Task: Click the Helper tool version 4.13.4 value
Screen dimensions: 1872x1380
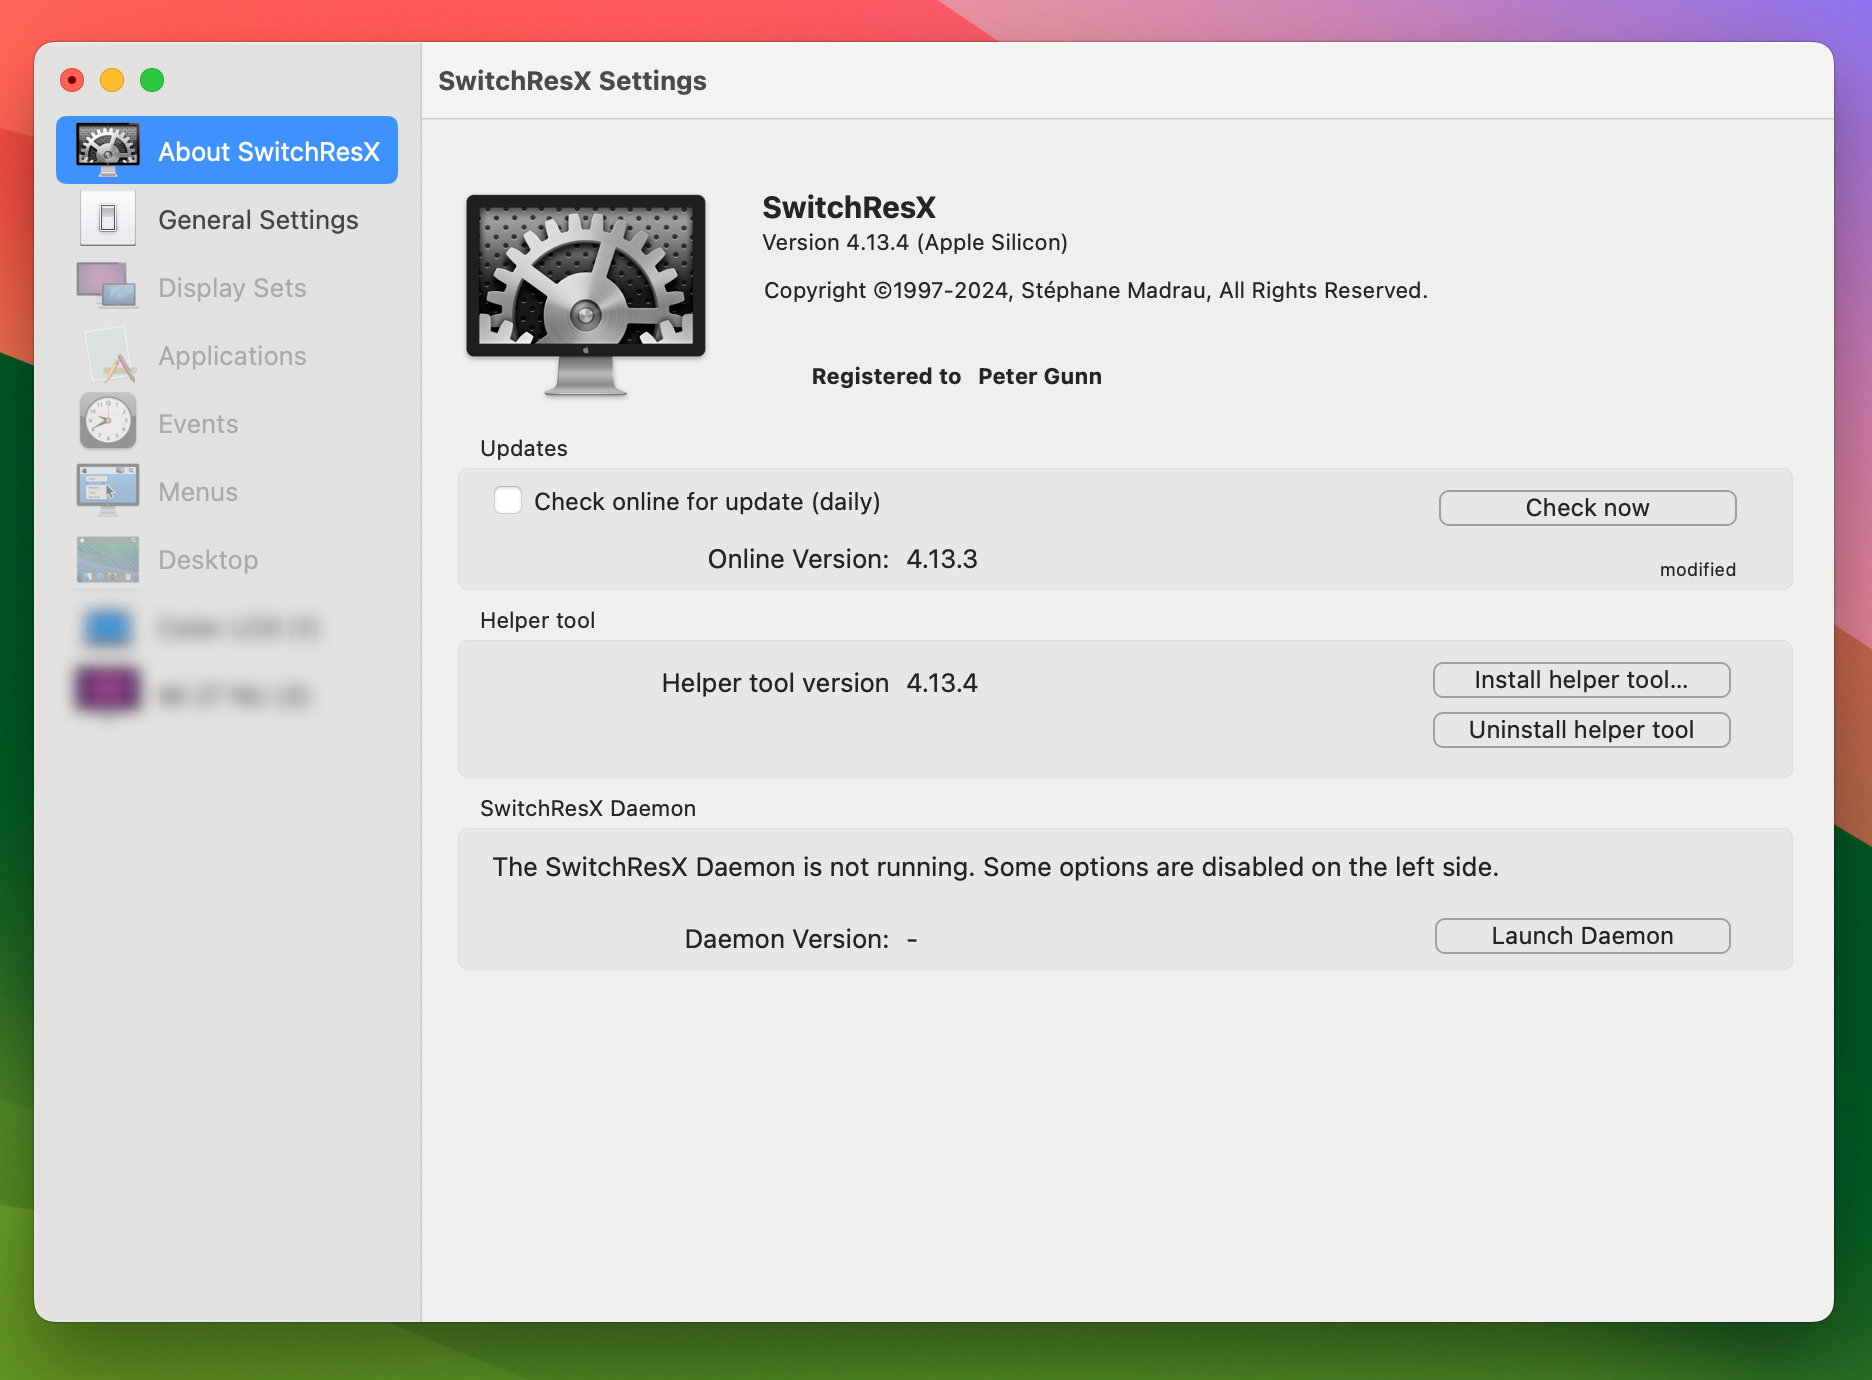Action: coord(942,683)
